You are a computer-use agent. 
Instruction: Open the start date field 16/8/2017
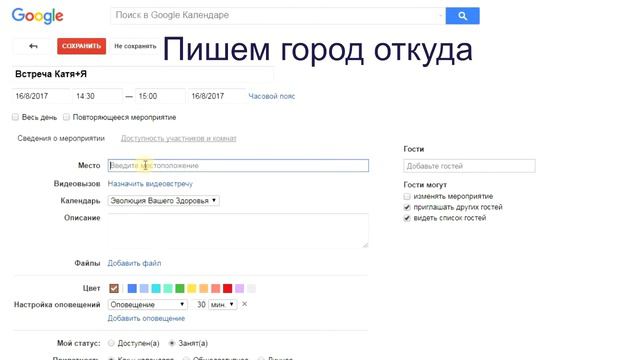(x=40, y=96)
